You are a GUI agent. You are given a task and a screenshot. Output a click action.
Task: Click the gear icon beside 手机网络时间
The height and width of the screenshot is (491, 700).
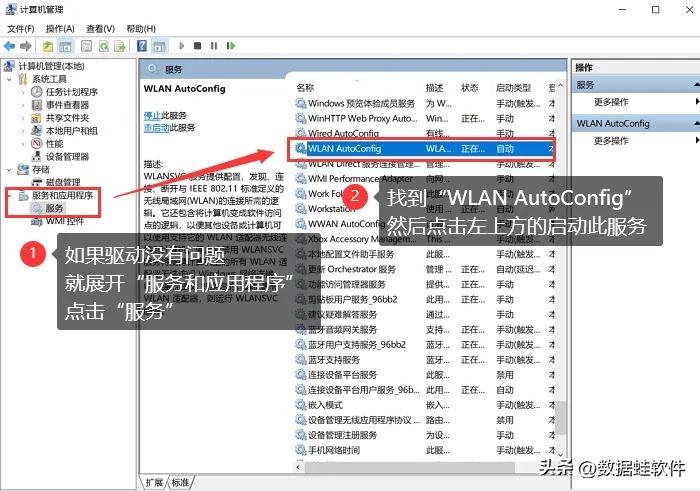coord(301,450)
